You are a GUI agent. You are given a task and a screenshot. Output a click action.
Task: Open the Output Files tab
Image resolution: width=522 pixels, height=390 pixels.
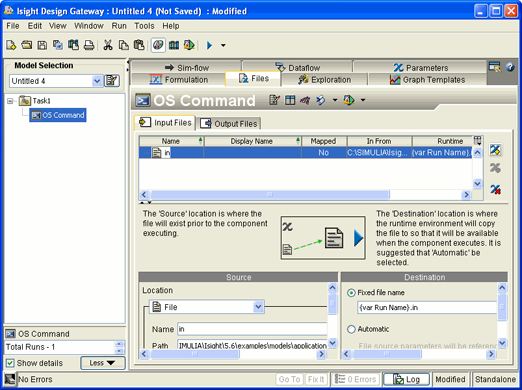click(x=228, y=124)
